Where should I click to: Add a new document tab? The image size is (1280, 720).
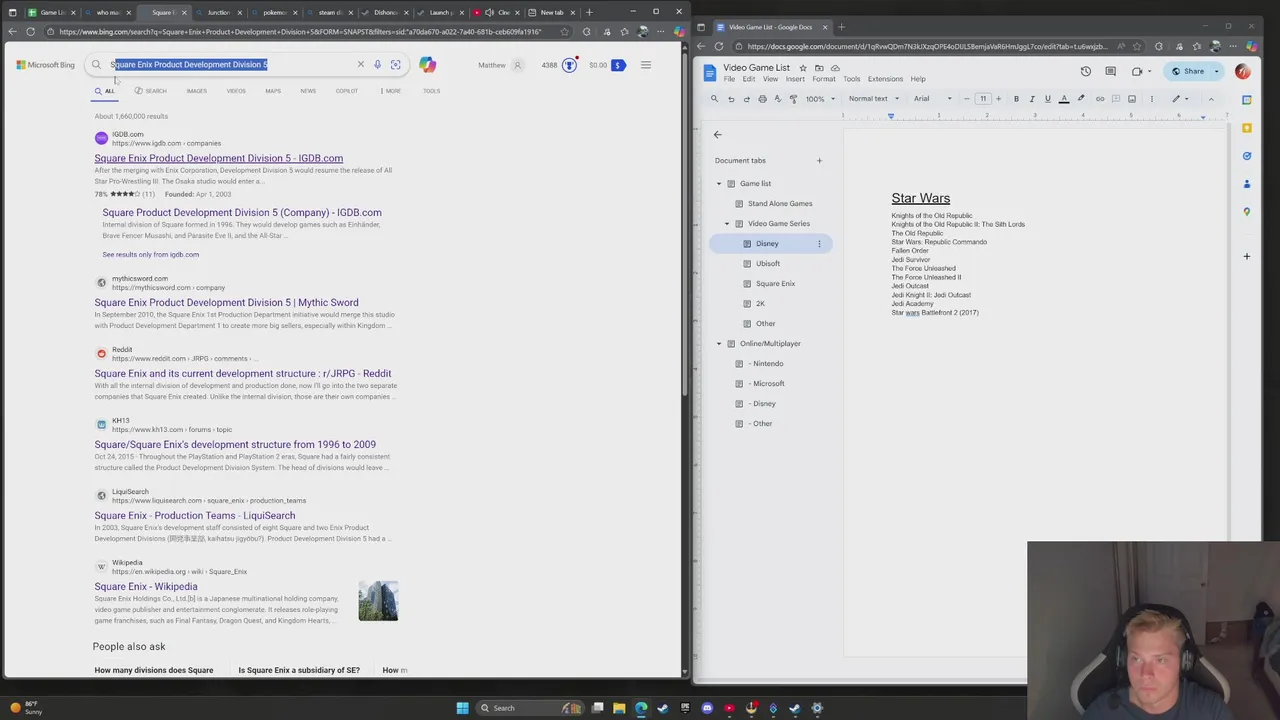[x=819, y=160]
